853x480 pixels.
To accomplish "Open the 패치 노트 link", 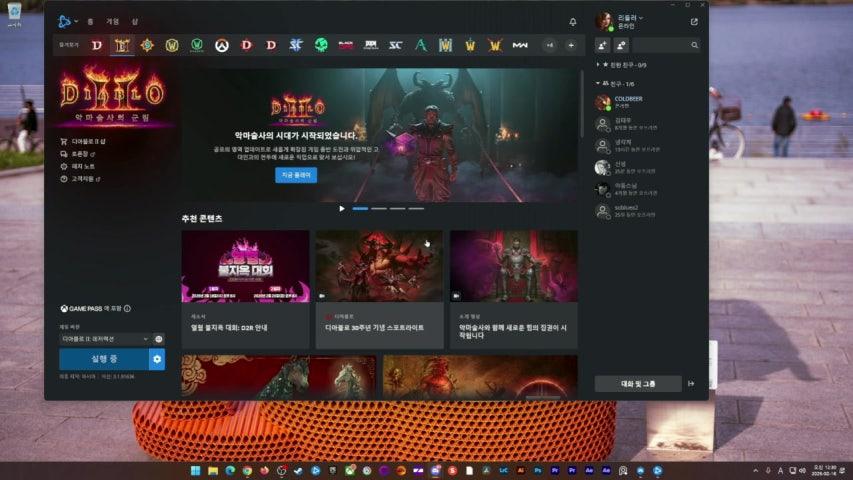I will (77, 167).
